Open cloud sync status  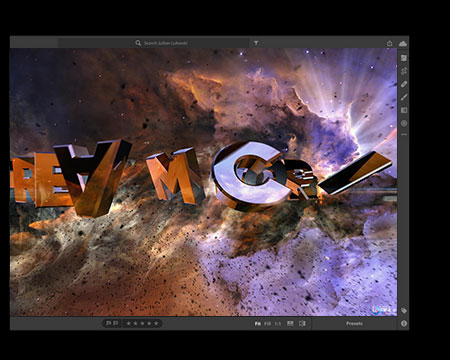click(403, 43)
